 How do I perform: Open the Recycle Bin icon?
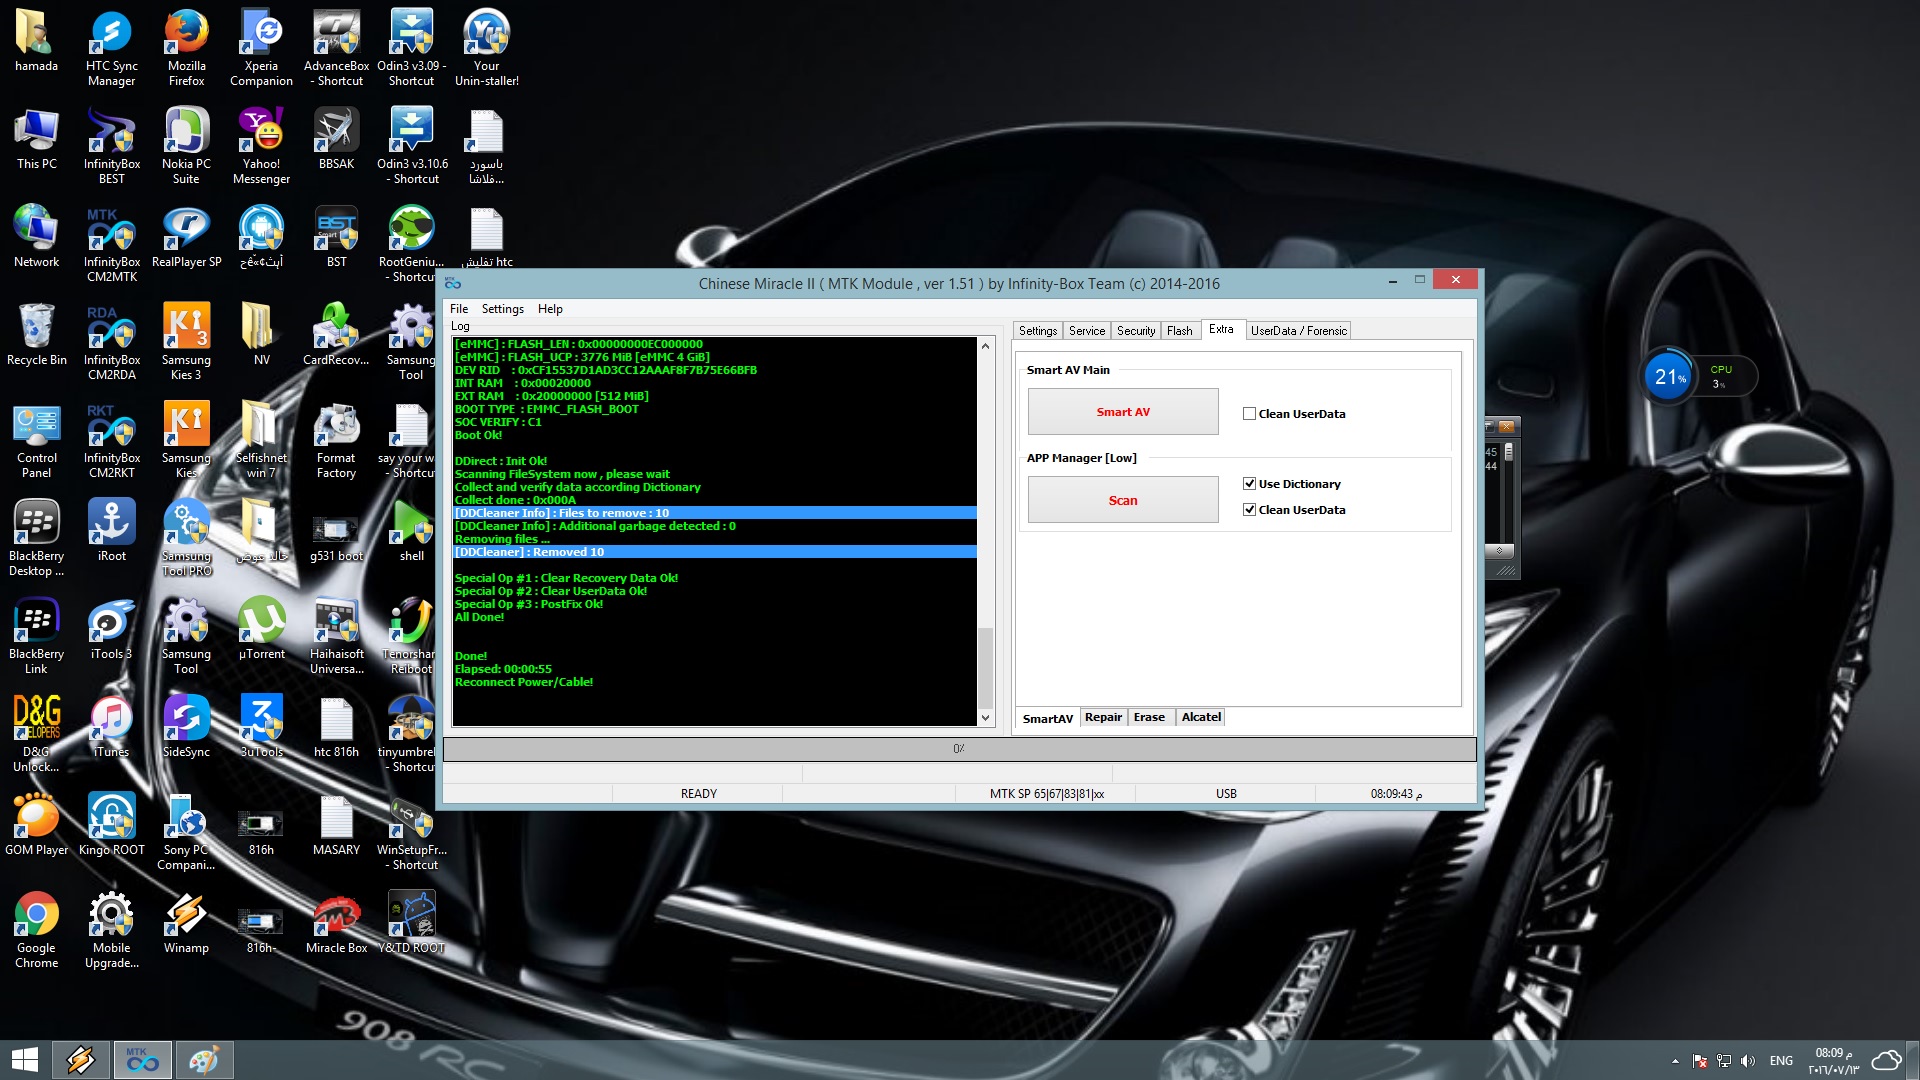(x=36, y=334)
